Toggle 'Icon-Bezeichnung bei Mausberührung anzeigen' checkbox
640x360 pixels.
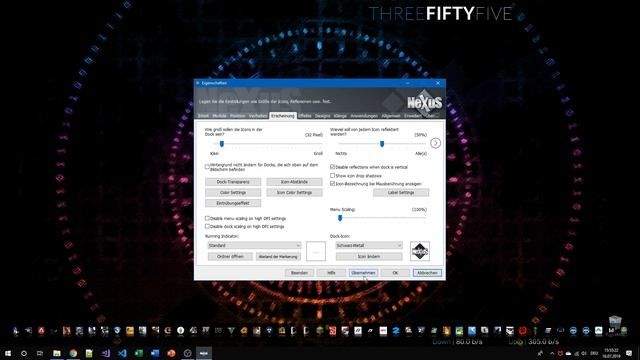[x=332, y=184]
